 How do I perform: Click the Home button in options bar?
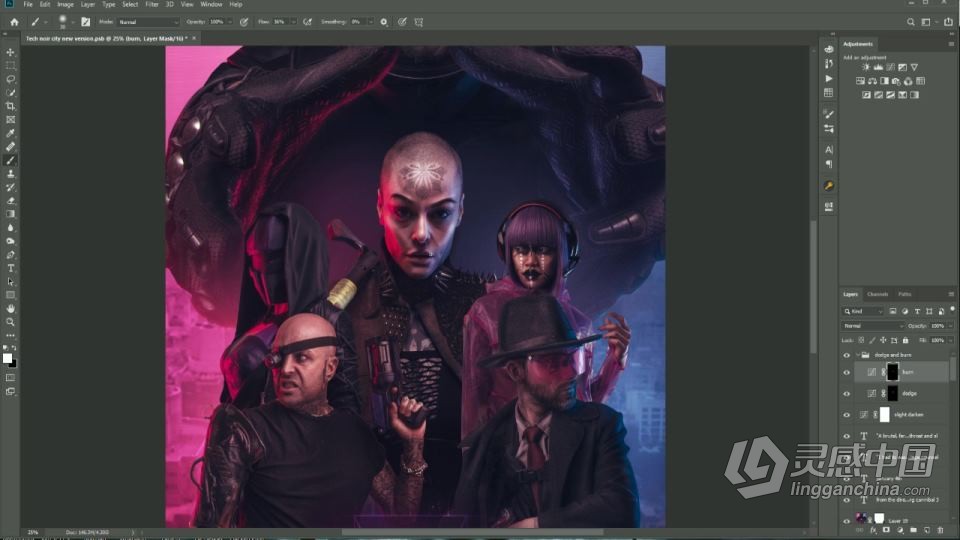point(14,22)
